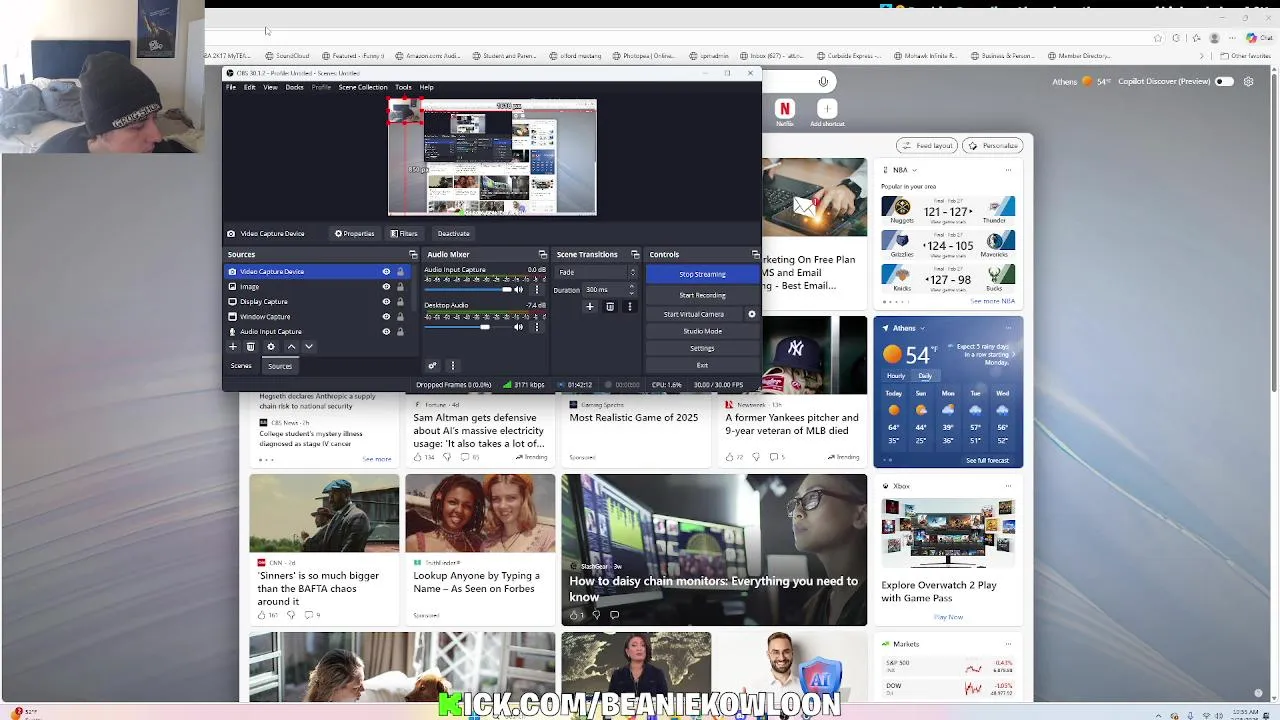This screenshot has height=720, width=1280.
Task: Open advanced audio properties gear in Audio Mixer
Action: coord(432,366)
